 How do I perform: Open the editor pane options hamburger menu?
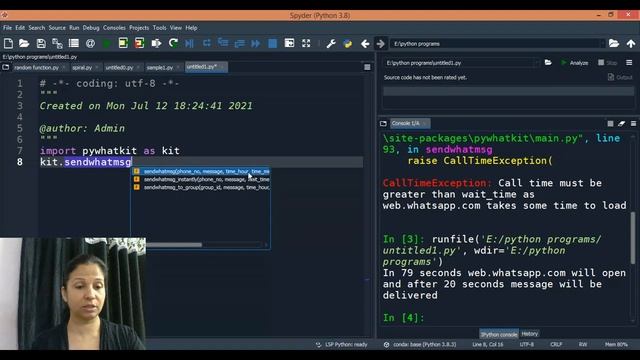[x=367, y=67]
